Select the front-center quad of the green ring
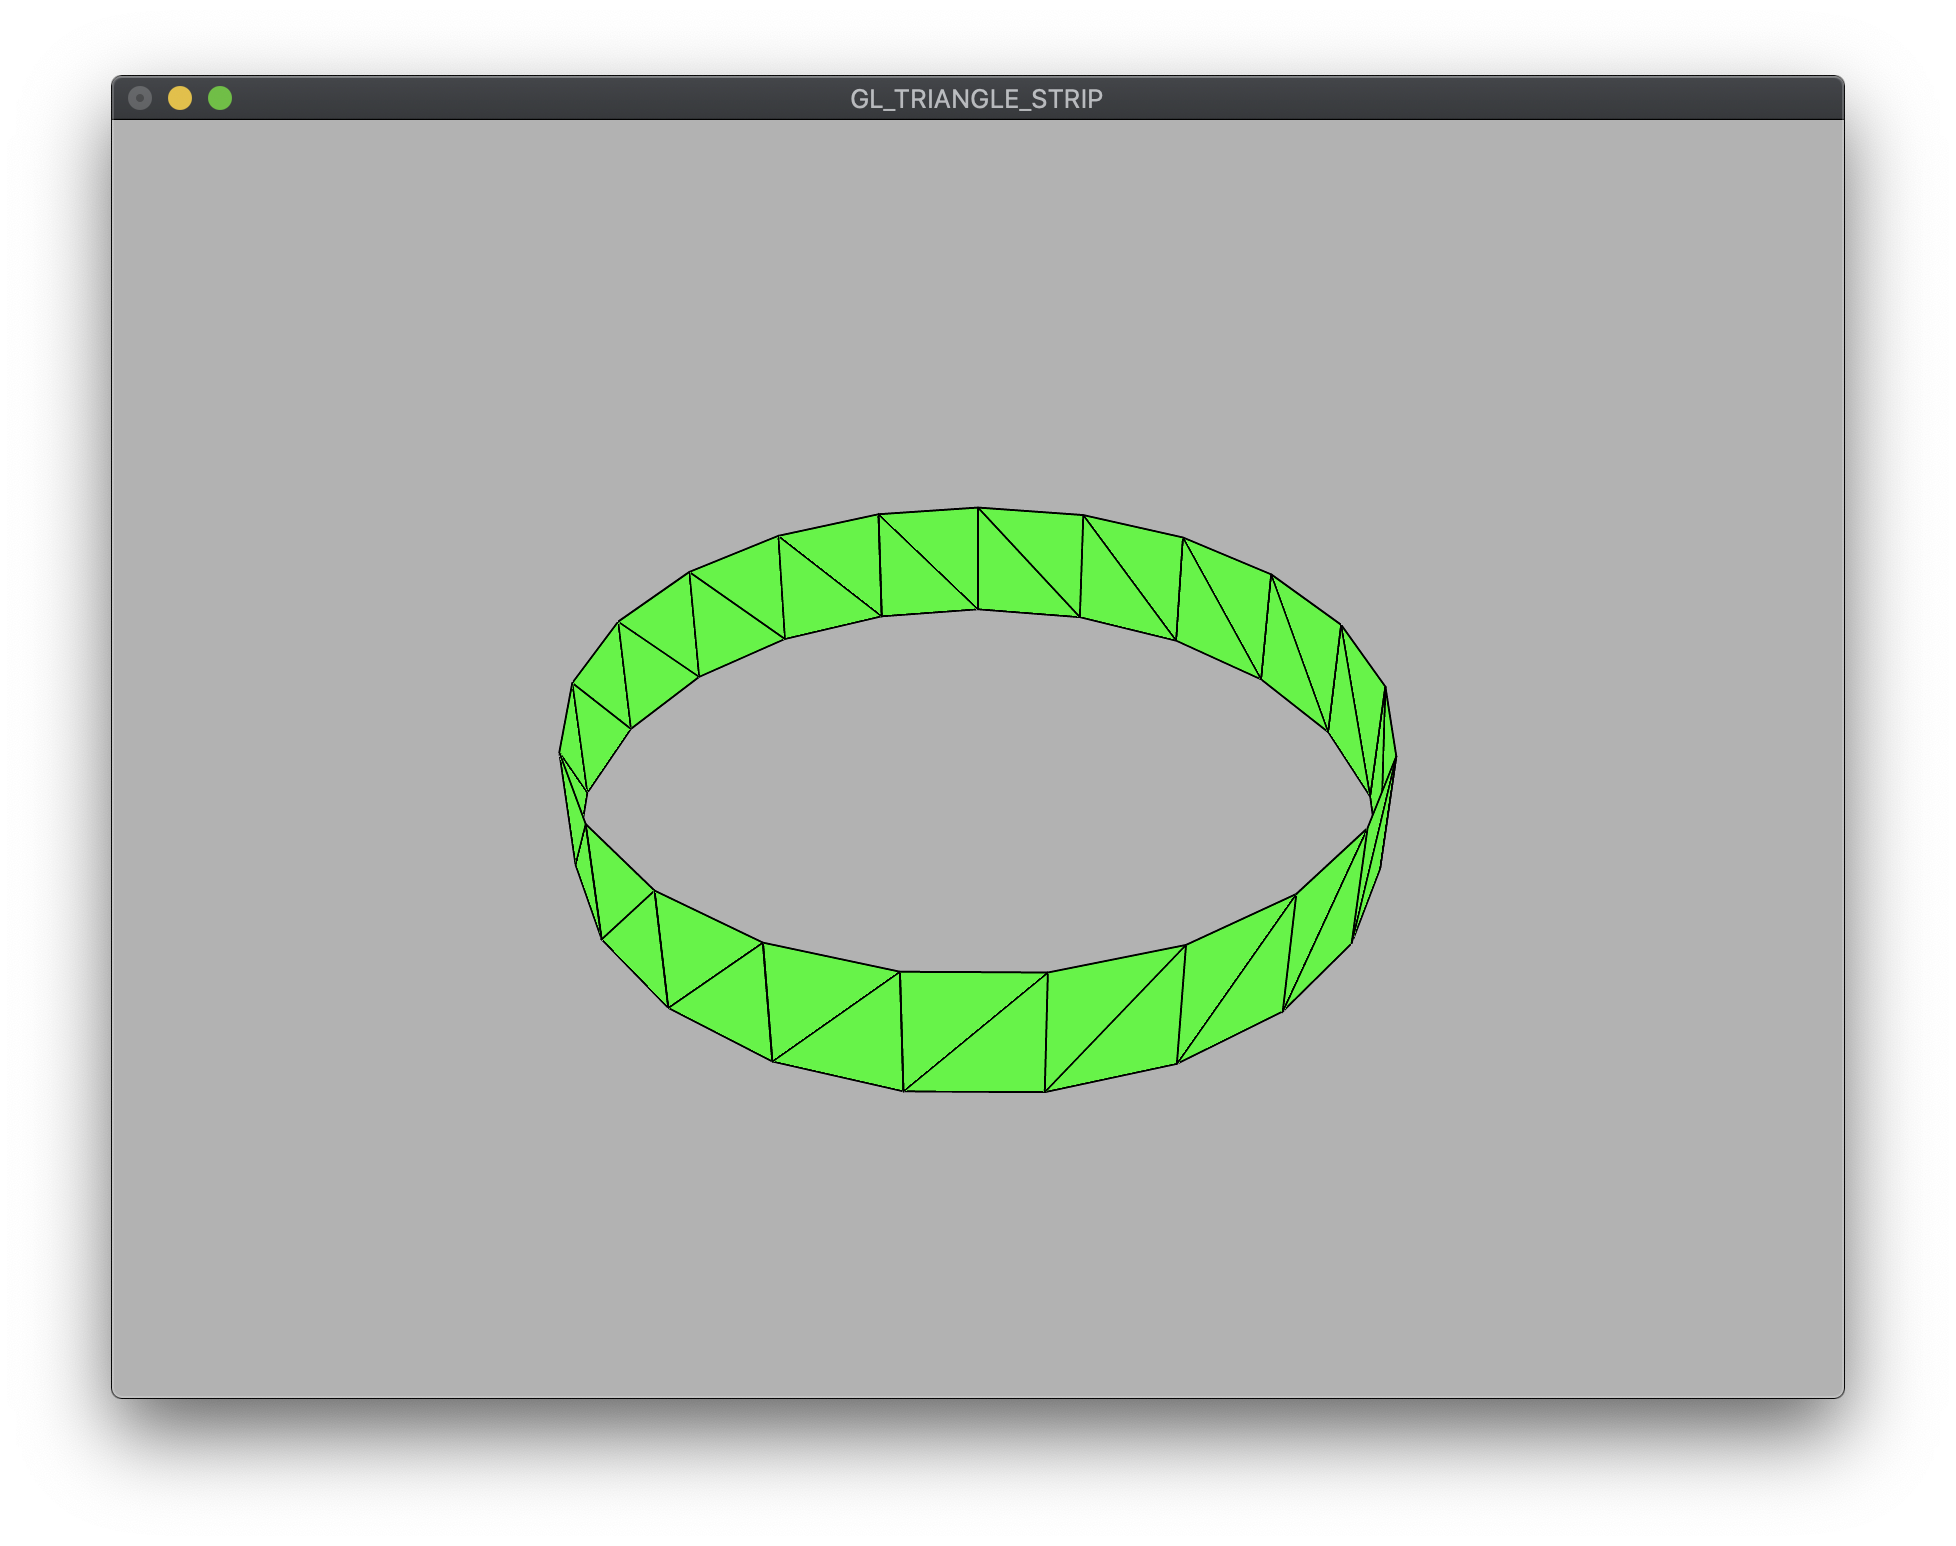1956x1546 pixels. [x=974, y=1032]
